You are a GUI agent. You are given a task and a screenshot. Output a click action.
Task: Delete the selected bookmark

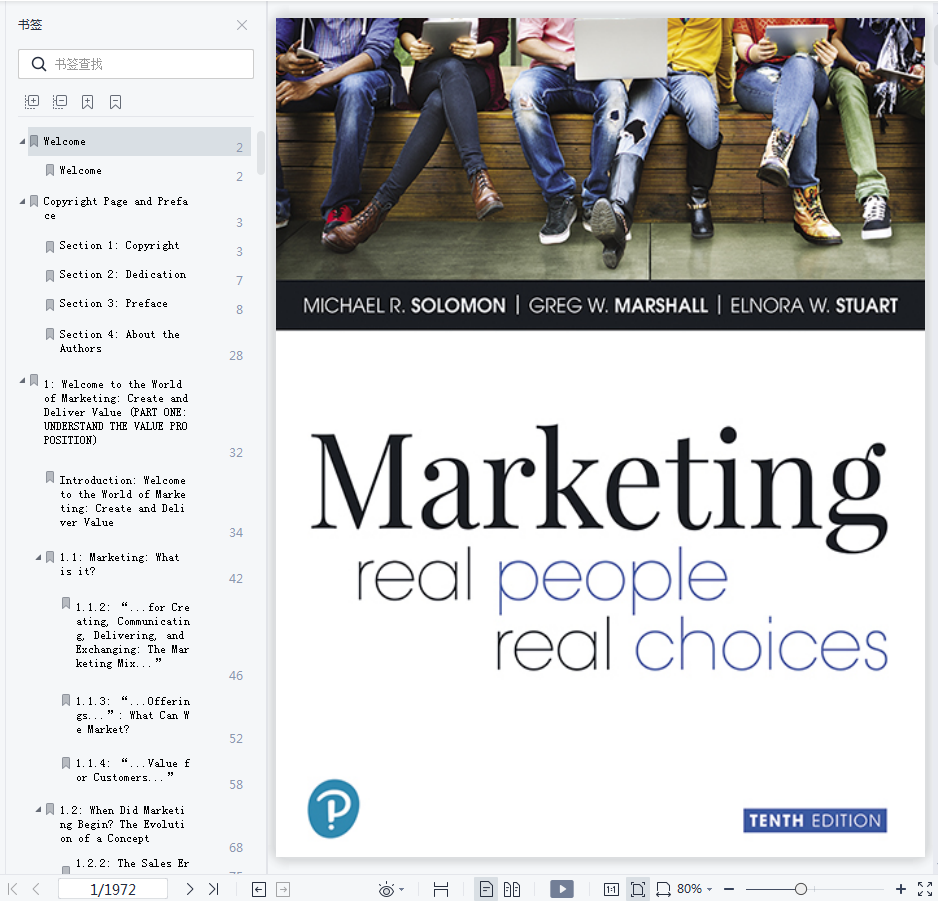click(115, 102)
